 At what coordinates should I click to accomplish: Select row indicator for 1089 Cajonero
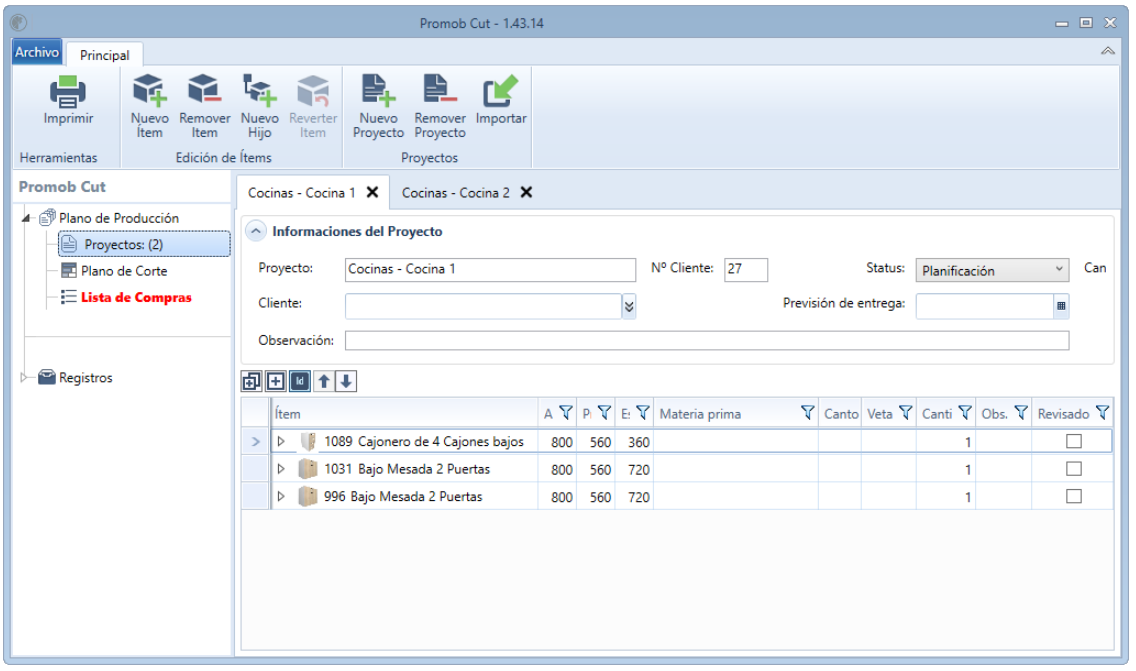256,441
